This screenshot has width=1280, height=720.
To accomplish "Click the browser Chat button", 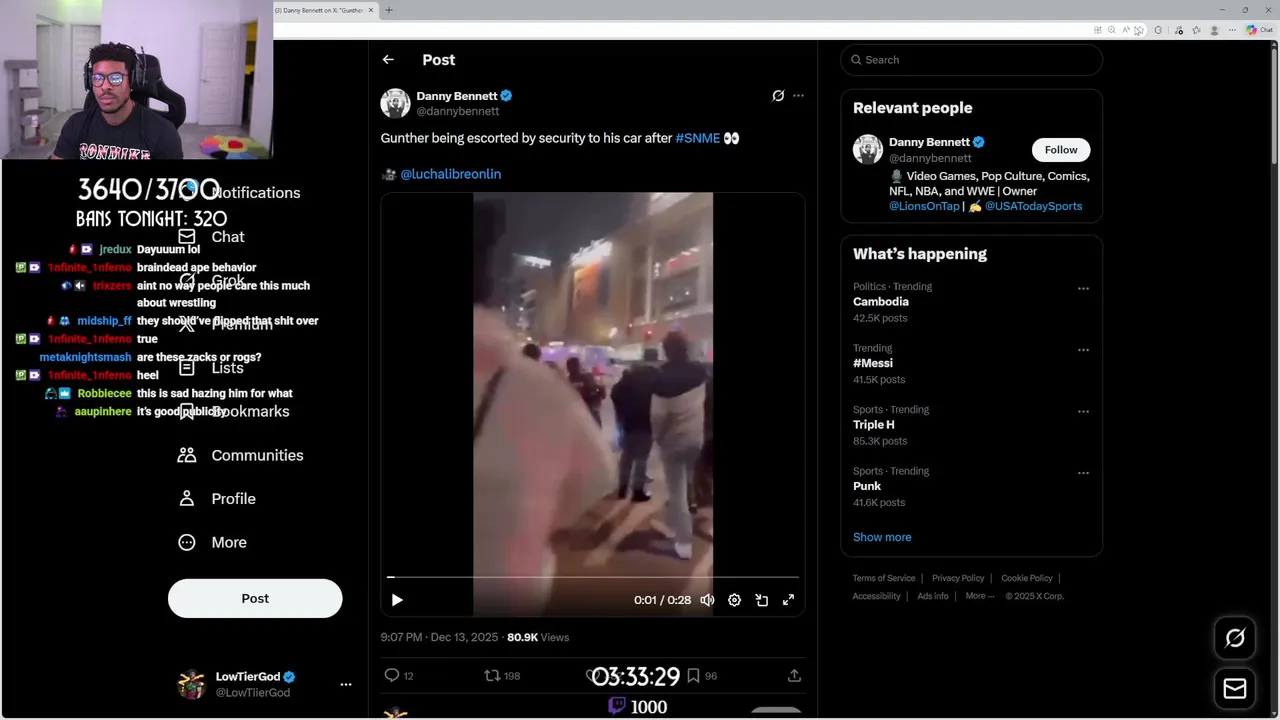I will tap(1258, 30).
